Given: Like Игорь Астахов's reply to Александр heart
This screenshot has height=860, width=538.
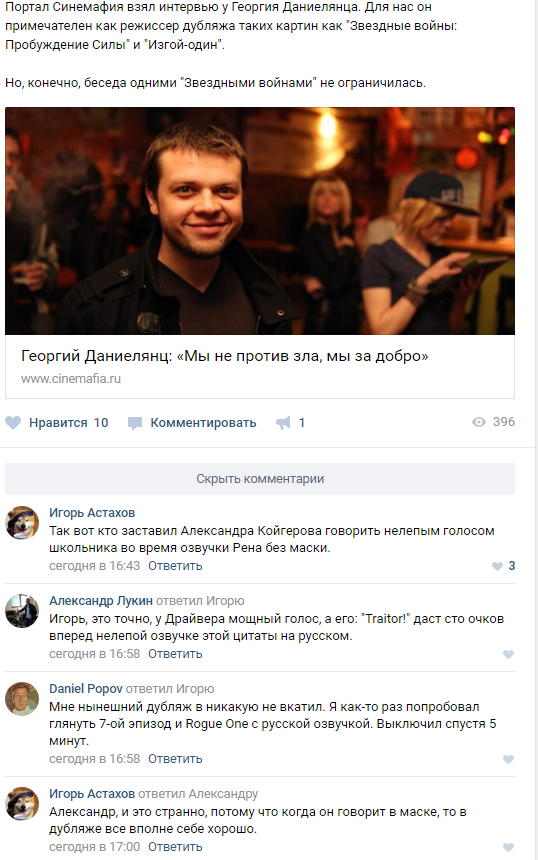Looking at the screenshot, I should [508, 847].
